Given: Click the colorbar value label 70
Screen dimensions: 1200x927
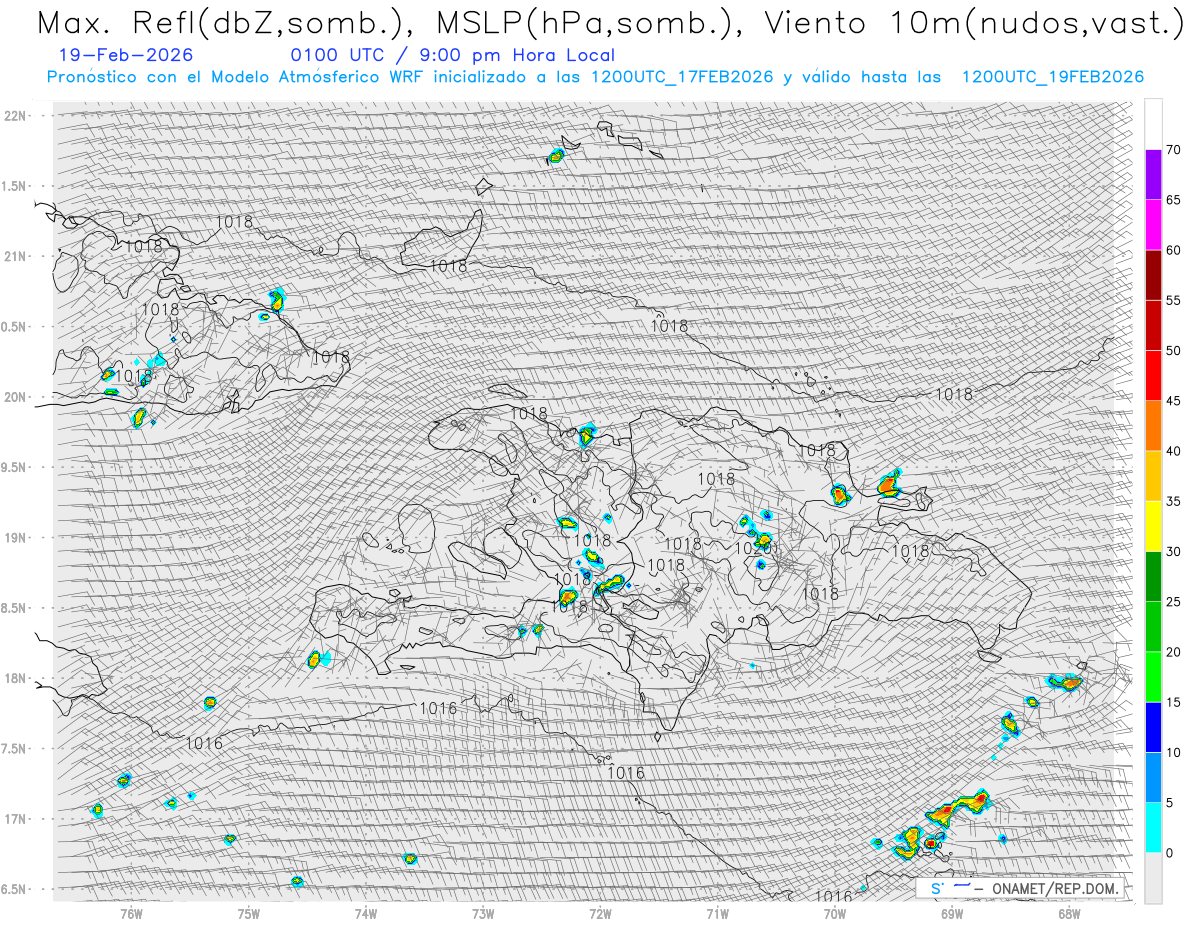Looking at the screenshot, I should [1174, 150].
